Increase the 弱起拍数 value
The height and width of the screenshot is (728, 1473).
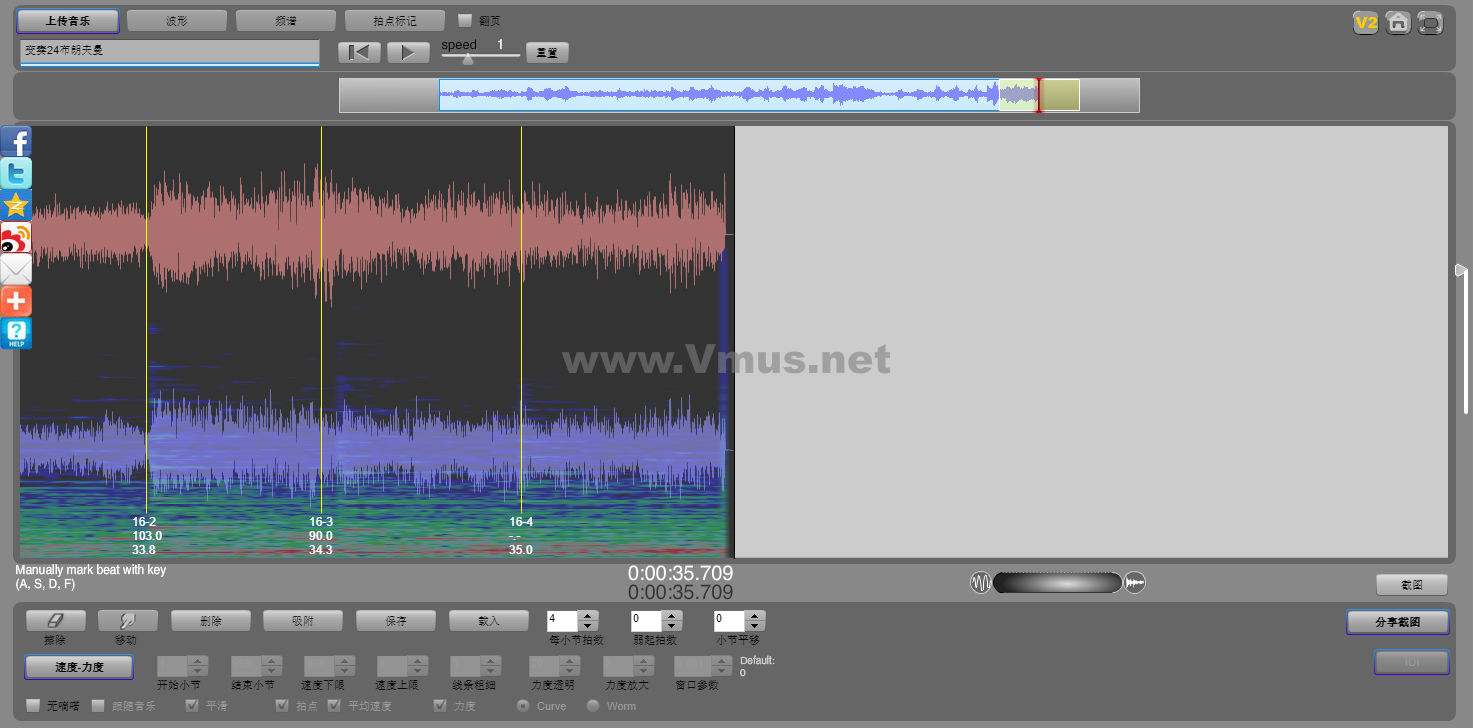(672, 616)
